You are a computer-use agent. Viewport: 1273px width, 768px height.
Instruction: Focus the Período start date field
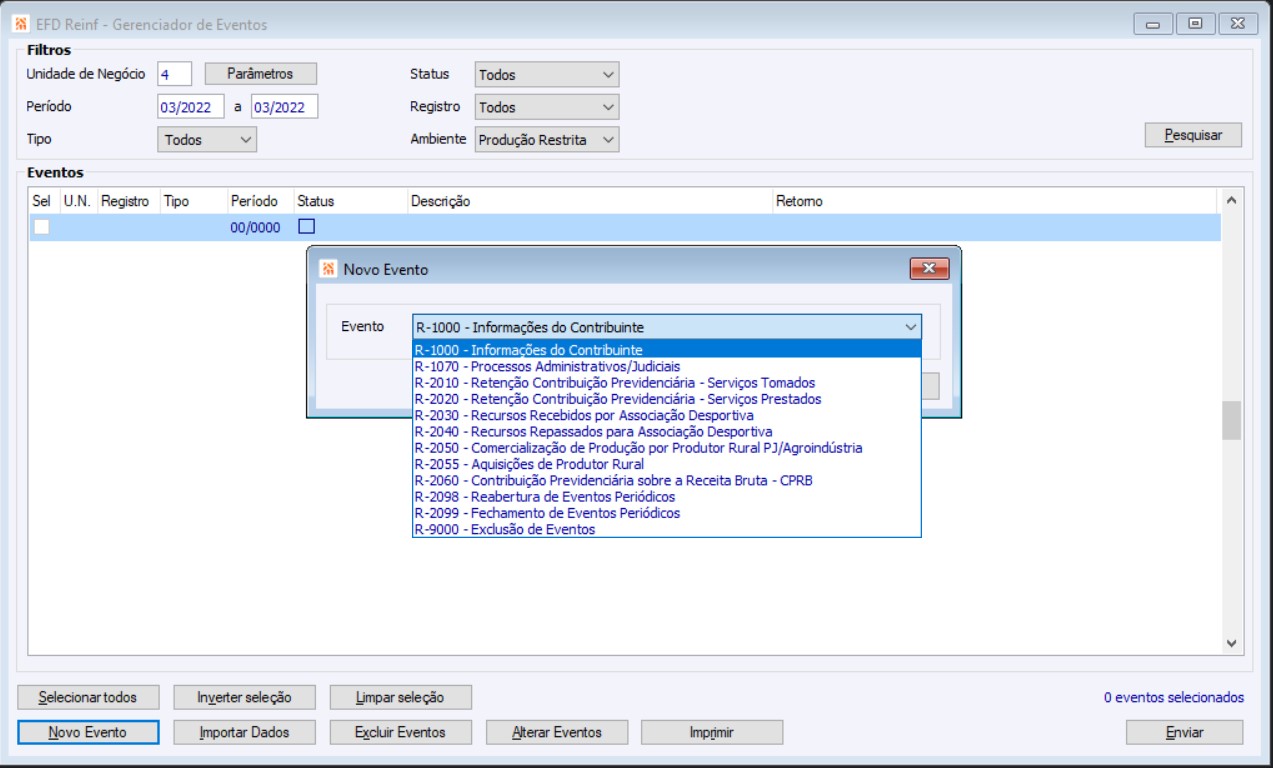[x=191, y=107]
